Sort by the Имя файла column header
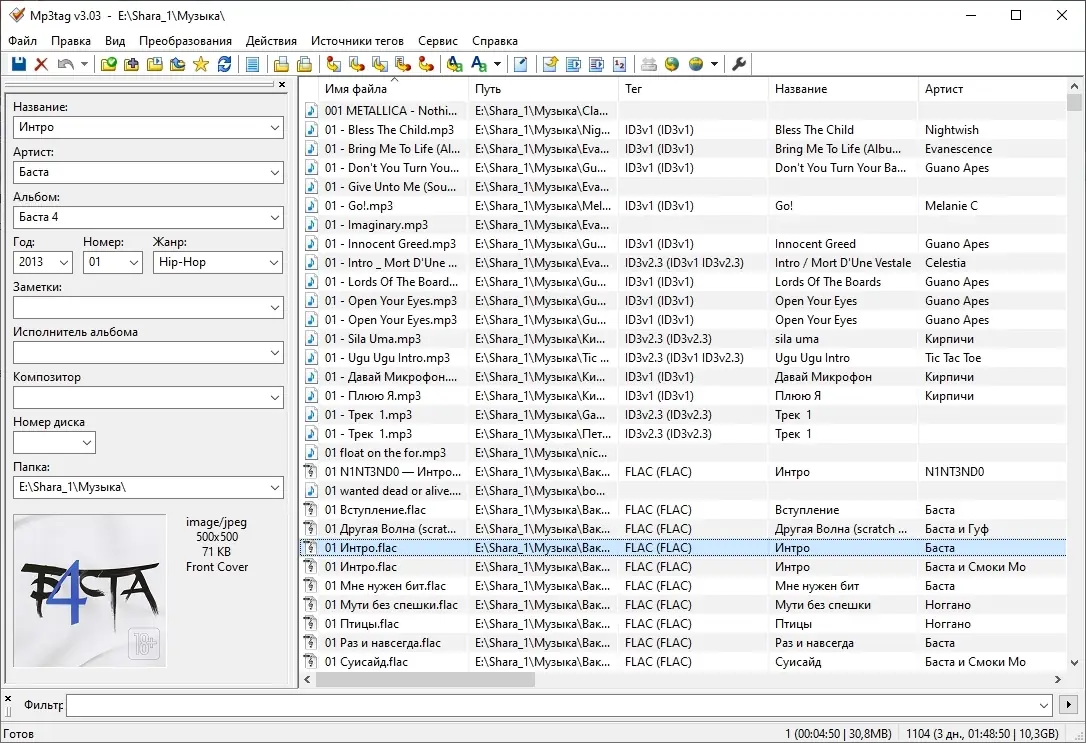This screenshot has height=743, width=1086. (394, 89)
